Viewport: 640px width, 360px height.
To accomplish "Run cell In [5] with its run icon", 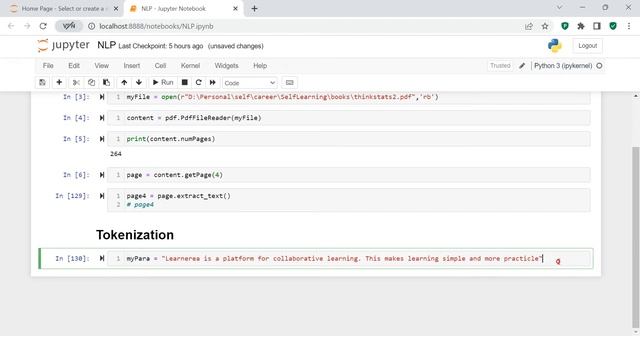I will coord(102,139).
